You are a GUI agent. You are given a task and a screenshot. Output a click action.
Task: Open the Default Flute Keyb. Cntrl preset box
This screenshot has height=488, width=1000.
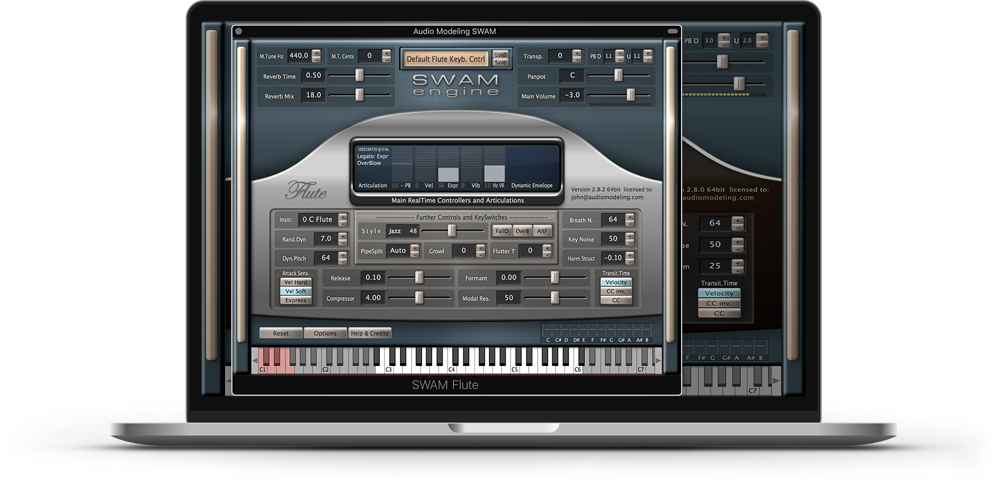(x=446, y=59)
